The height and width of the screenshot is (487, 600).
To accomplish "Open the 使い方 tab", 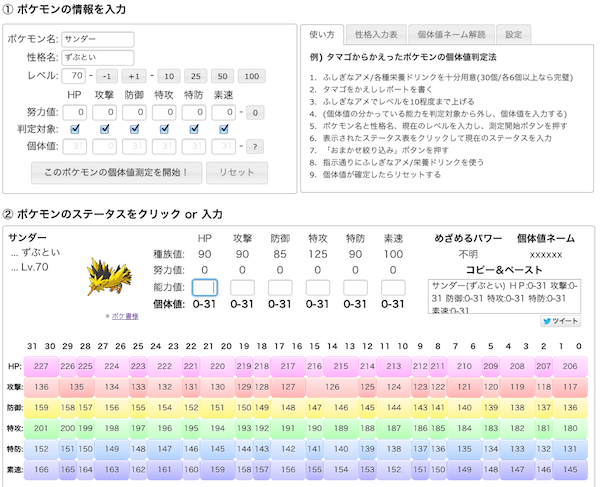I will tap(322, 34).
